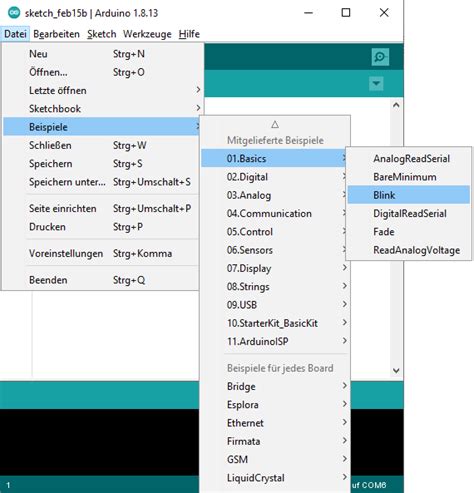The image size is (474, 493).
Task: Expand the 06.Sensors examples submenu
Action: pyautogui.click(x=275, y=250)
